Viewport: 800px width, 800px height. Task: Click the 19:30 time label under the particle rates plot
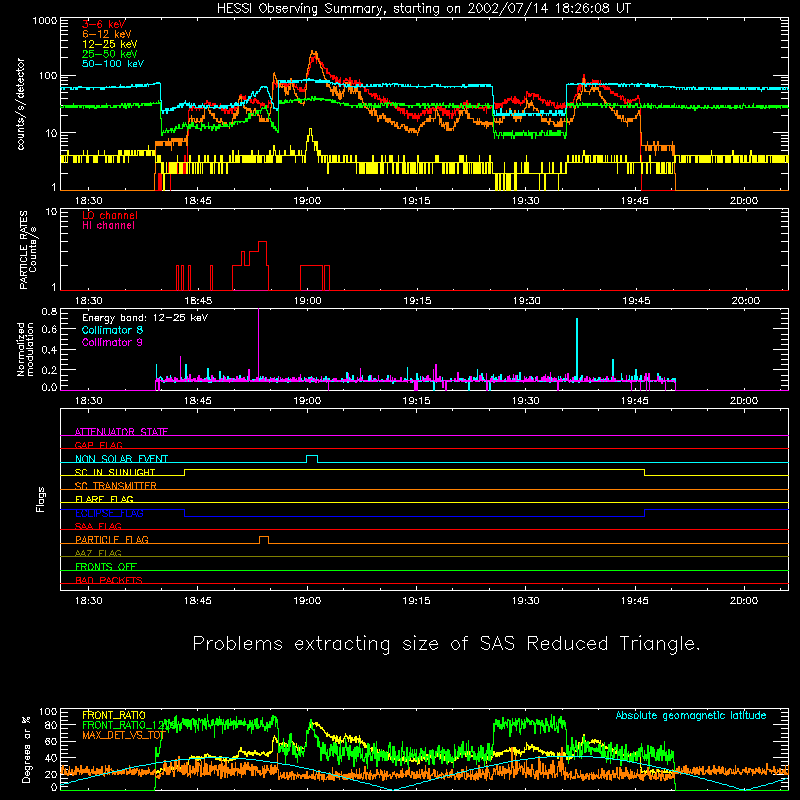(526, 301)
